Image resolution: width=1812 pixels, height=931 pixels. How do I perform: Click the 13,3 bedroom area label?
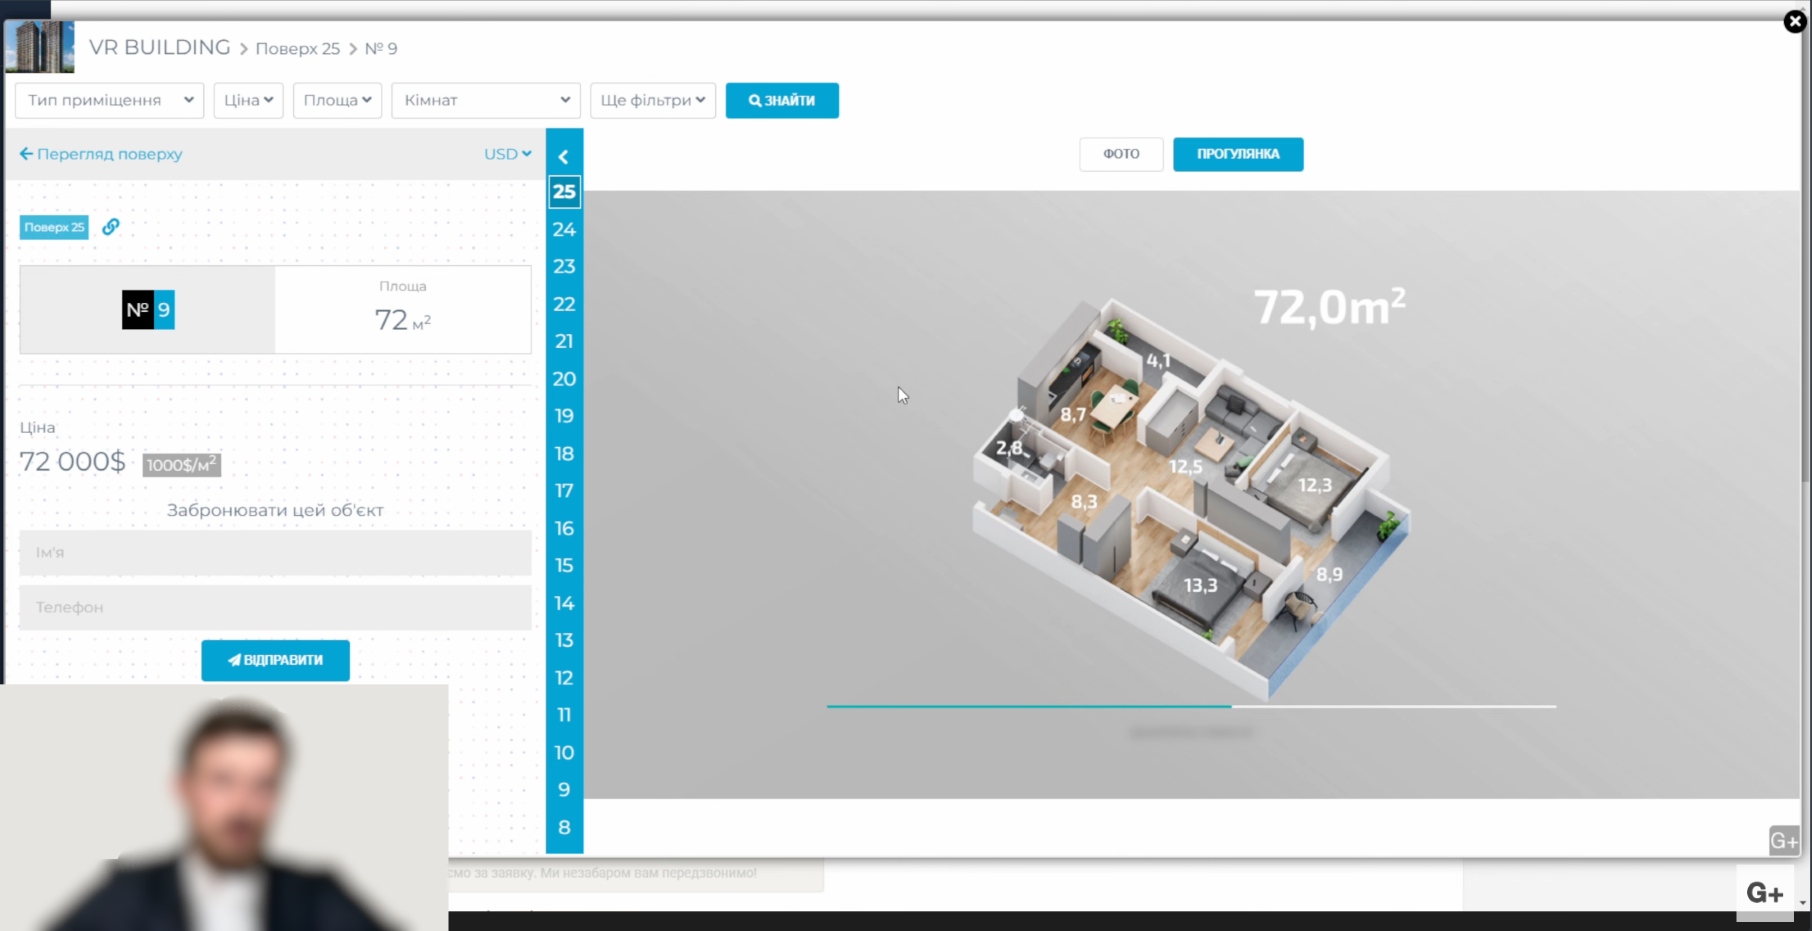(1200, 585)
